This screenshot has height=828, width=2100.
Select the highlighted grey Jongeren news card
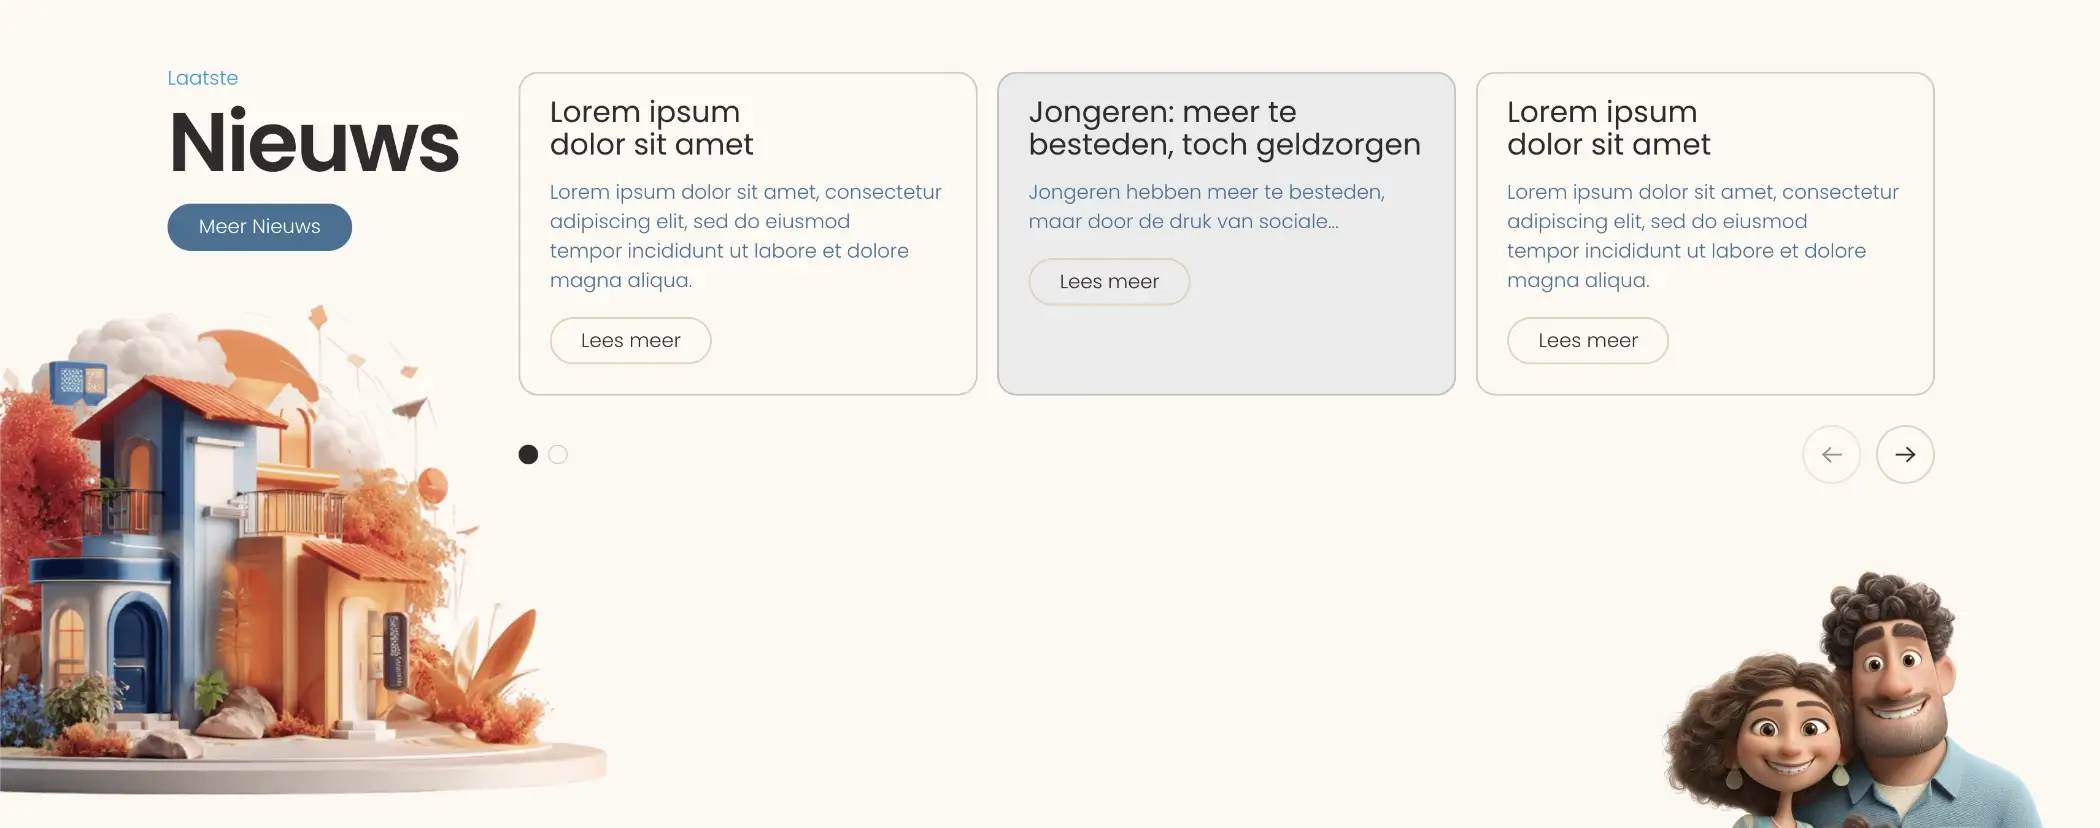(1226, 234)
